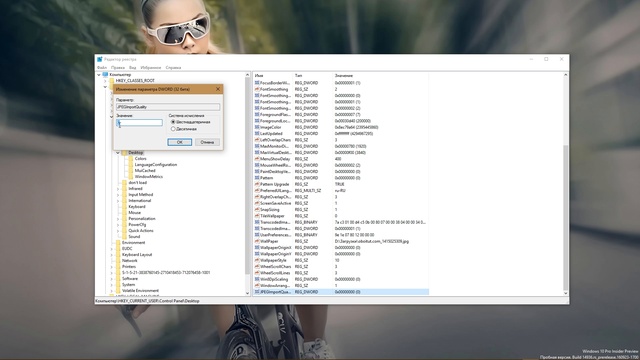The width and height of the screenshot is (640, 360).
Task: Click the Имя column header
Action: (x=273, y=76)
